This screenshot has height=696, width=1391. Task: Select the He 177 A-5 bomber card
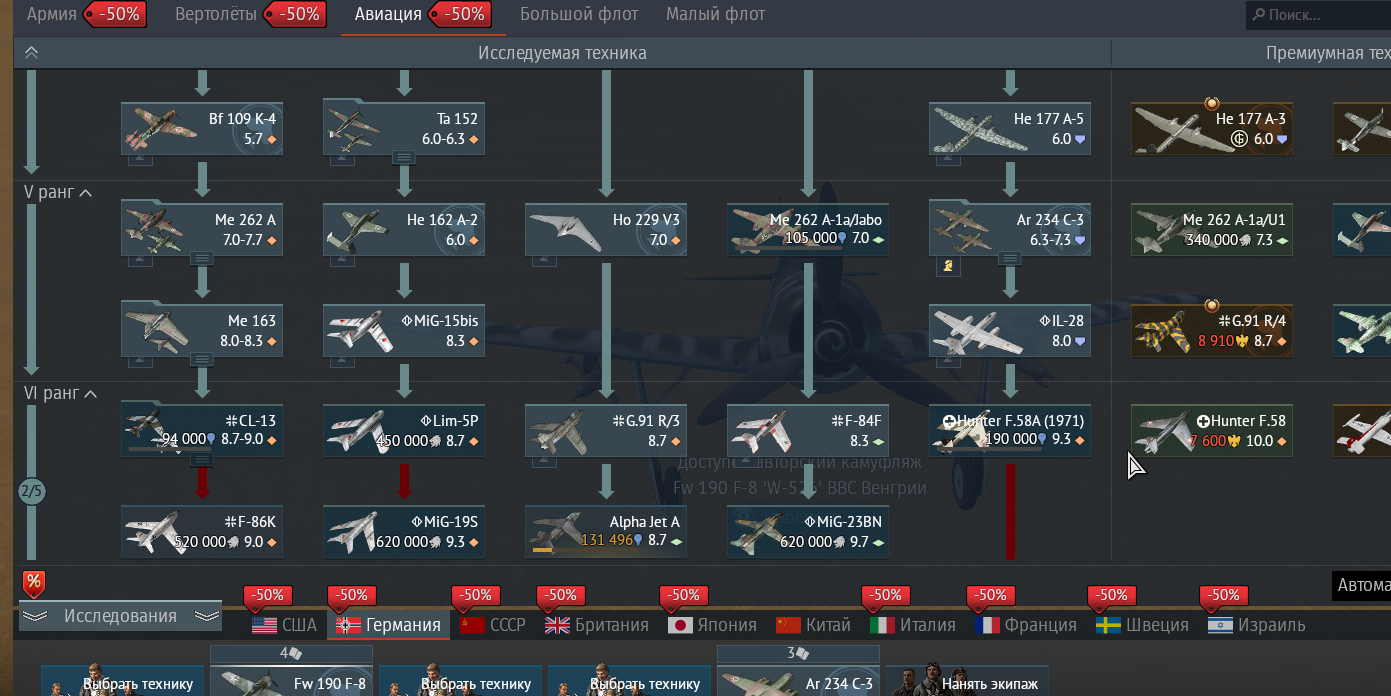click(1010, 128)
